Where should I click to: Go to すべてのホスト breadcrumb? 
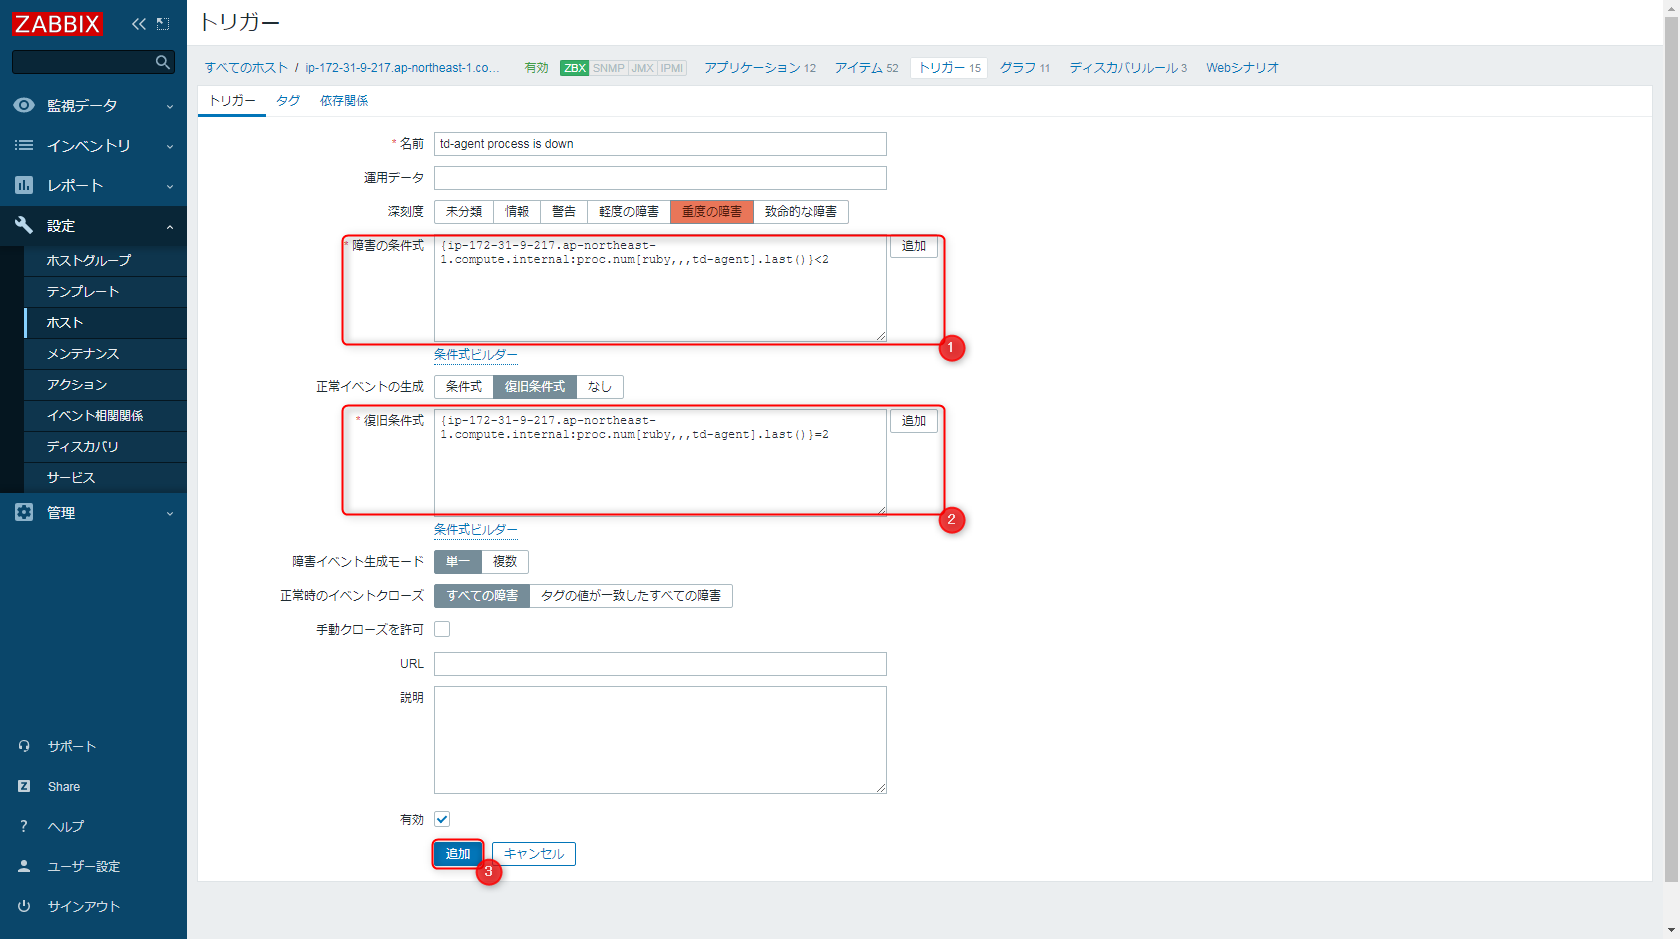[x=246, y=68]
